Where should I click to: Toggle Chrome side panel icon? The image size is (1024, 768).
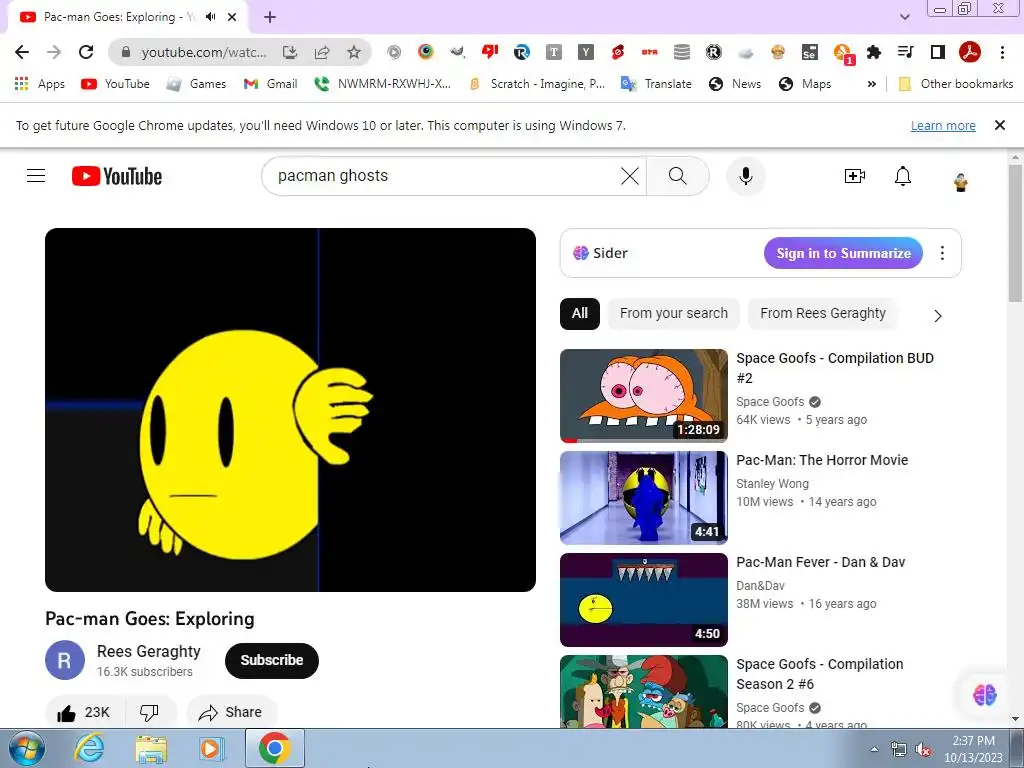pyautogui.click(x=938, y=52)
